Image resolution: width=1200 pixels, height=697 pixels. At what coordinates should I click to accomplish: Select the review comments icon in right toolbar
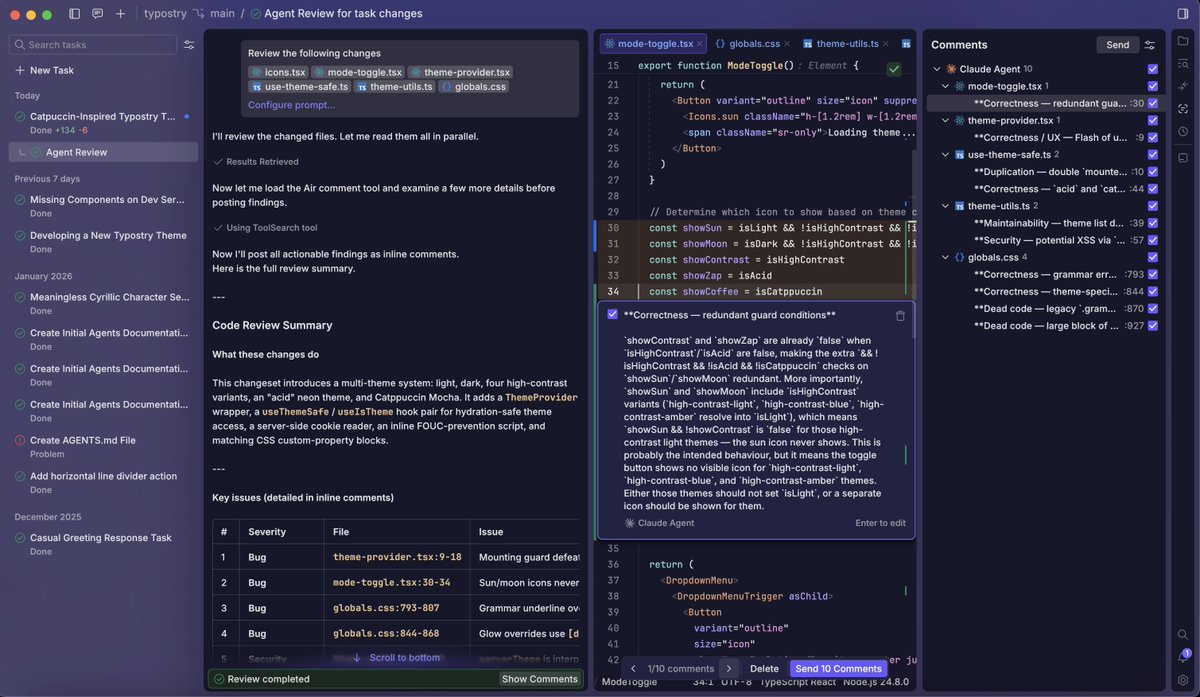1183,108
